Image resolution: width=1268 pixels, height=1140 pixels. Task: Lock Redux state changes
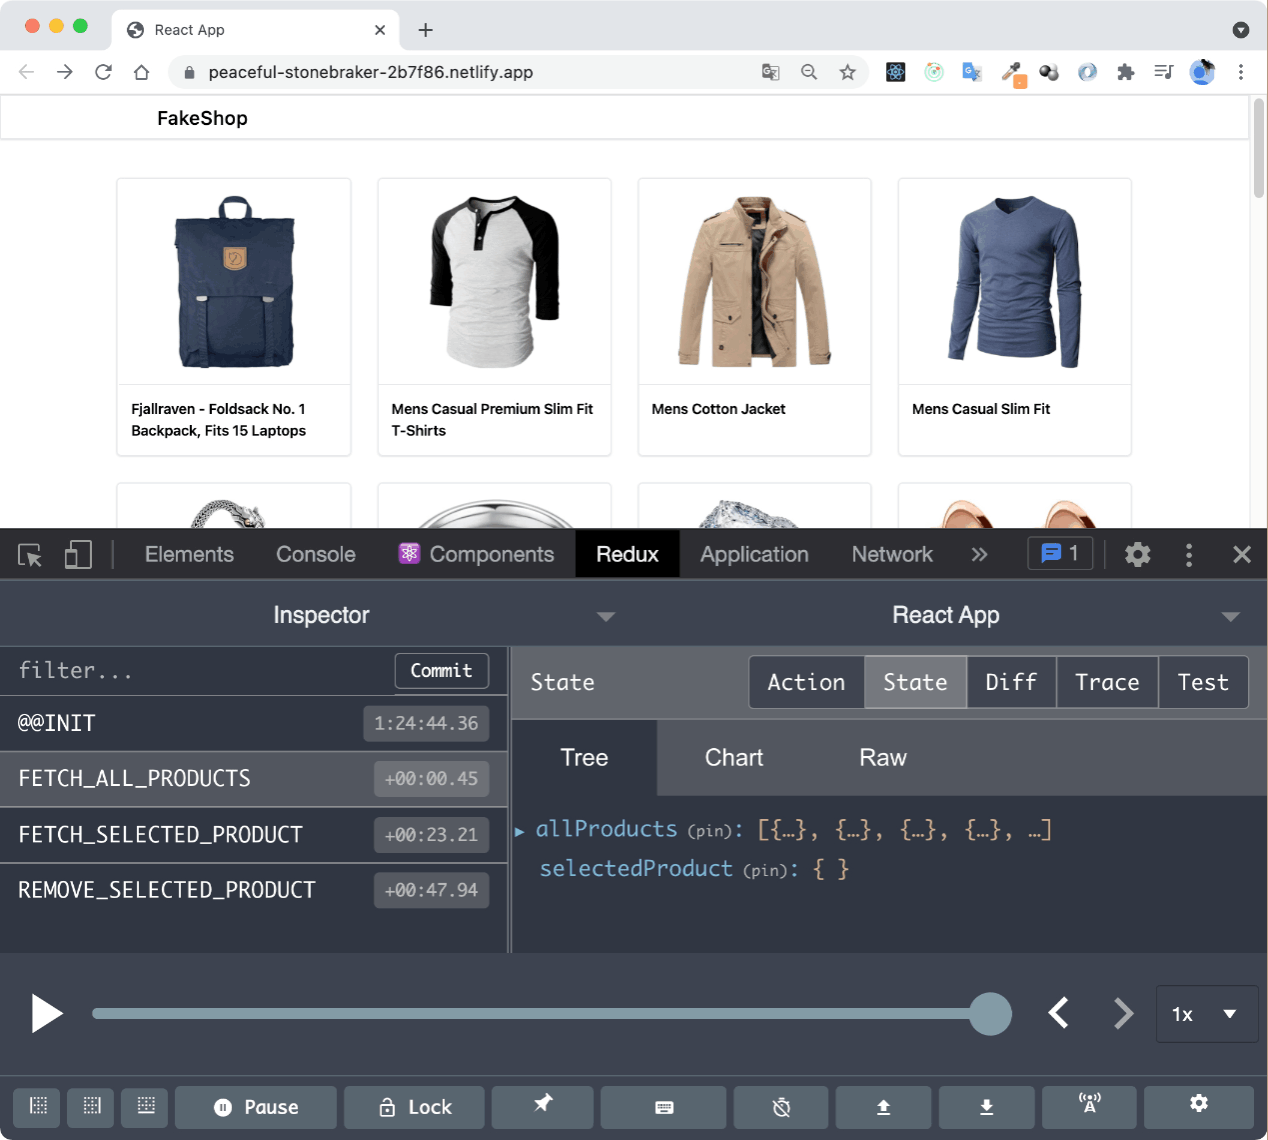point(414,1107)
